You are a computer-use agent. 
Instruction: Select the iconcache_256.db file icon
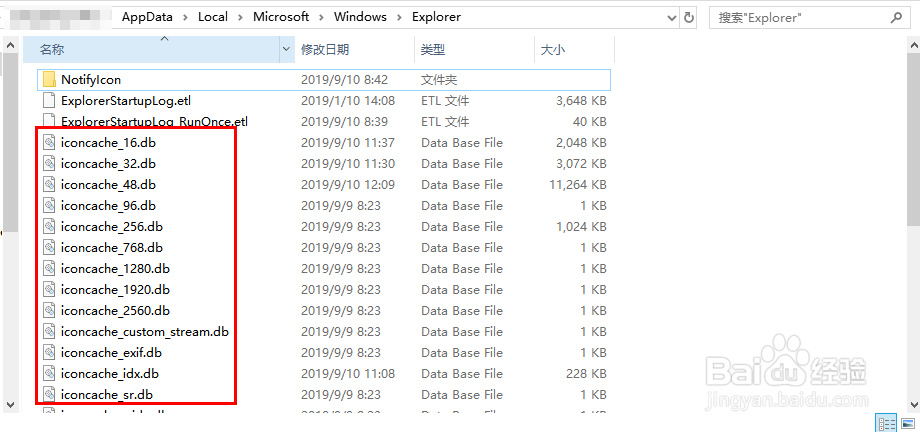click(49, 227)
